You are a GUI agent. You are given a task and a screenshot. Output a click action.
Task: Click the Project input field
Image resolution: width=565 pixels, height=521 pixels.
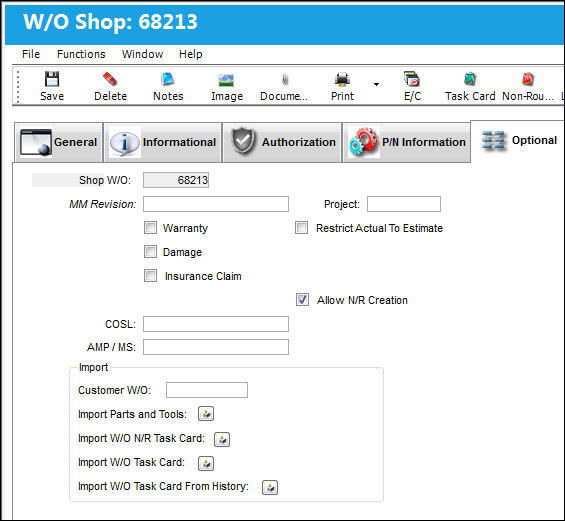point(404,204)
